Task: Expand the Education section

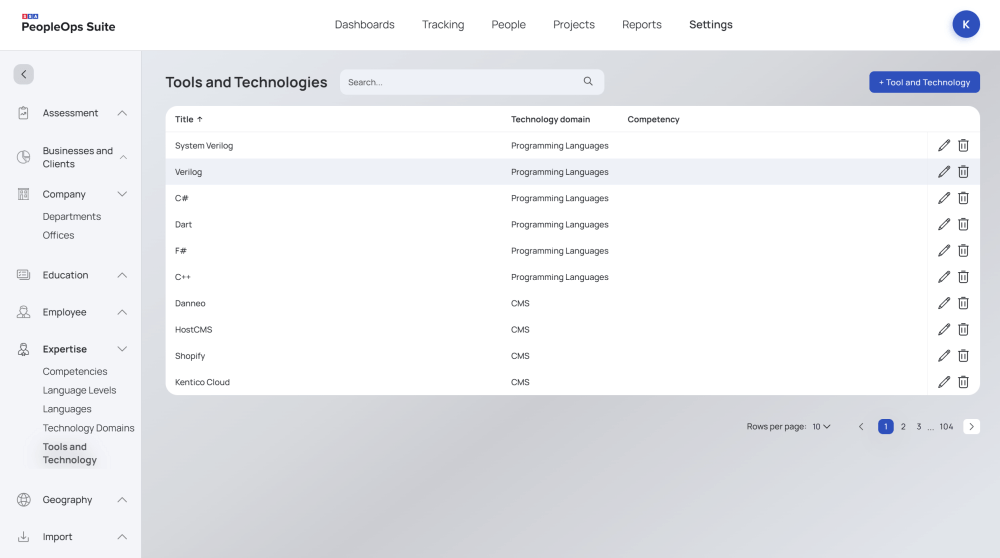Action: tap(122, 275)
